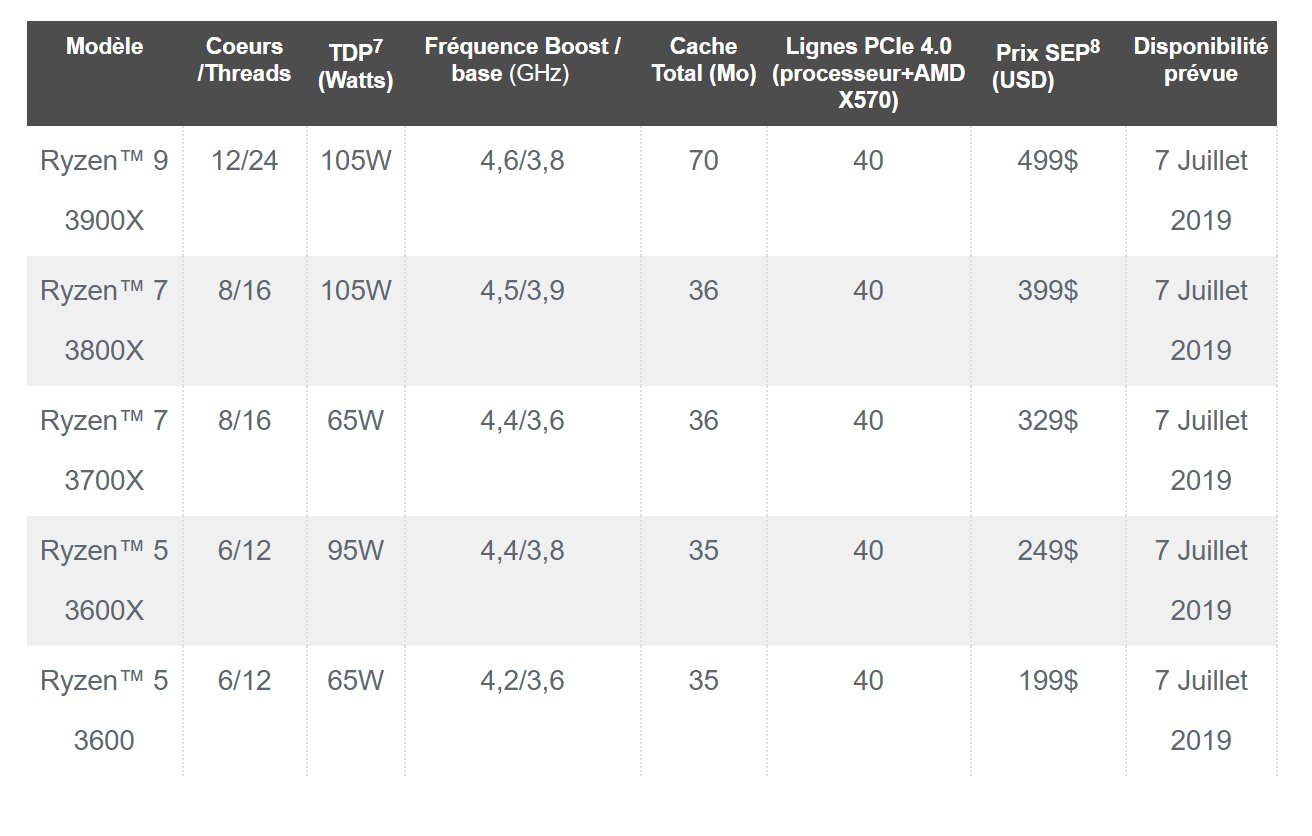
Task: Select the 199$ price cell
Action: (1046, 681)
